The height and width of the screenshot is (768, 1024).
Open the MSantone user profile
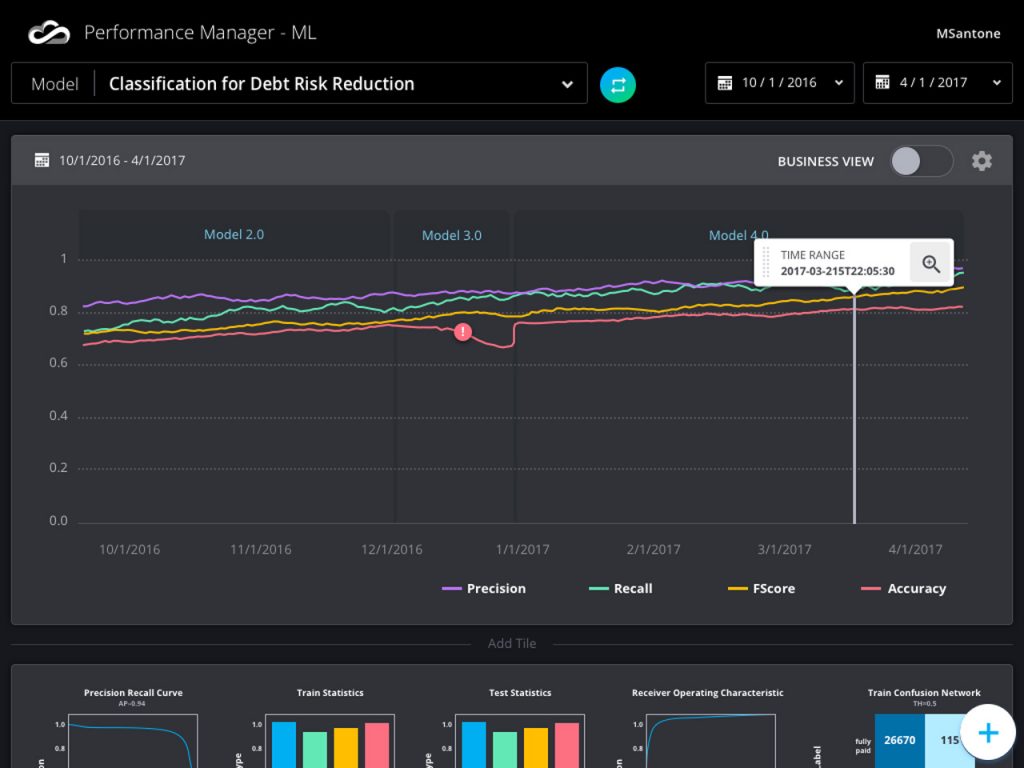pos(967,33)
